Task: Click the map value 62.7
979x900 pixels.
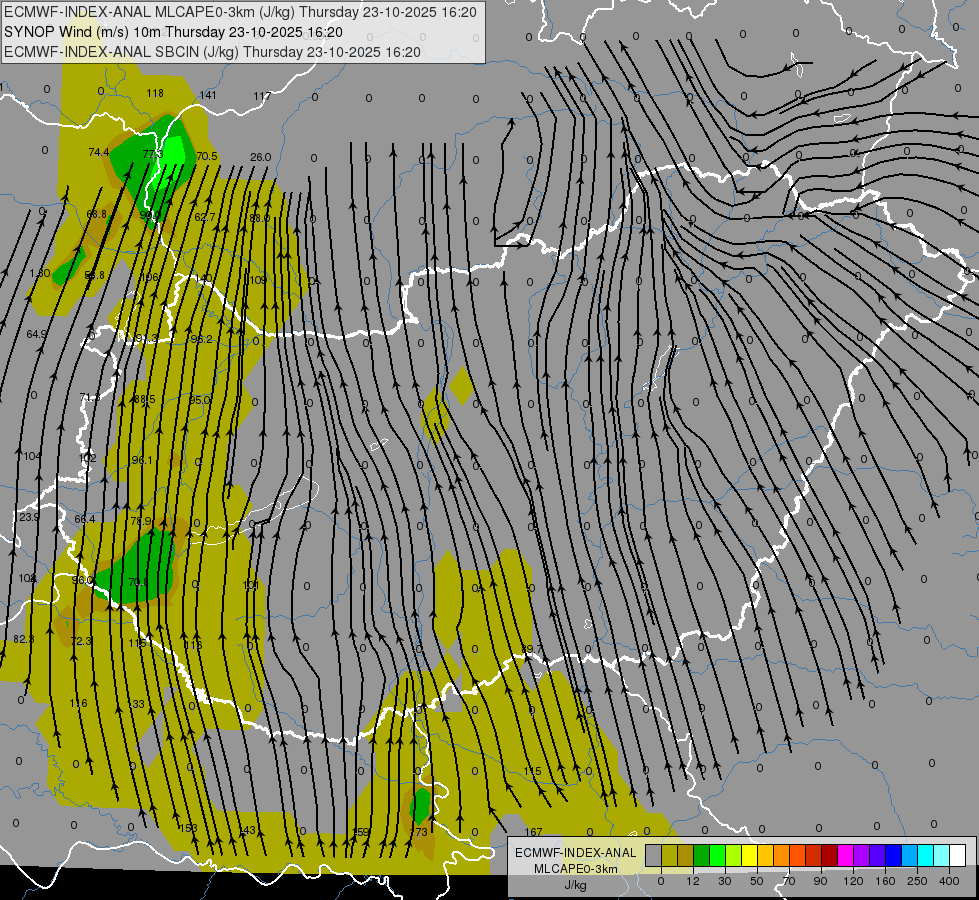Action: [x=204, y=217]
